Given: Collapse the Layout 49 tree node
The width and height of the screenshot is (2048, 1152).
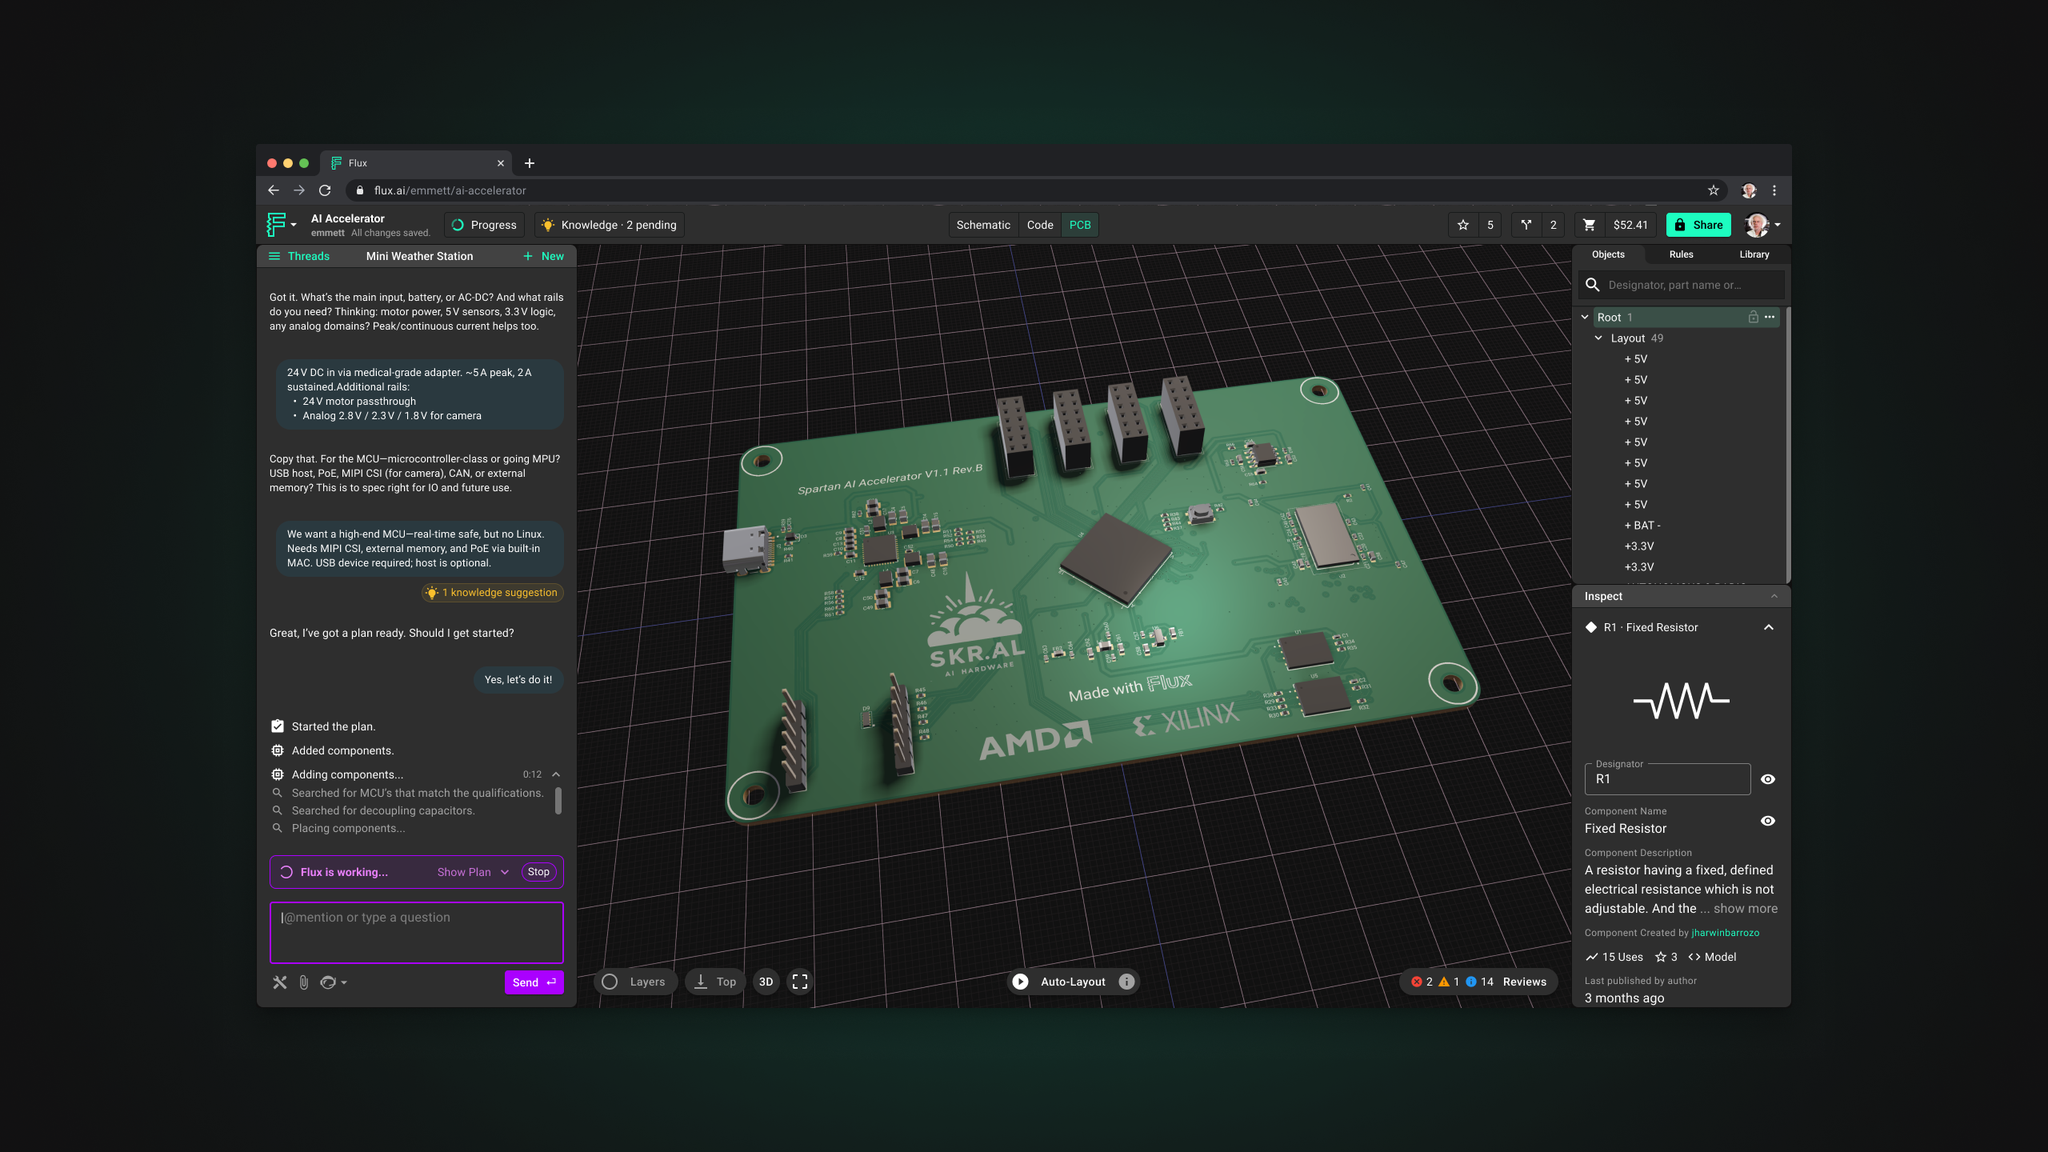Looking at the screenshot, I should (1598, 338).
